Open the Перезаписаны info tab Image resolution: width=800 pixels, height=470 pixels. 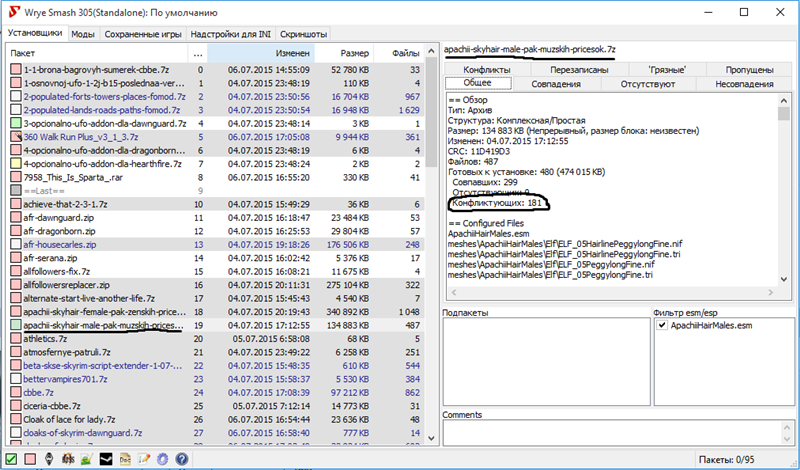(x=579, y=69)
